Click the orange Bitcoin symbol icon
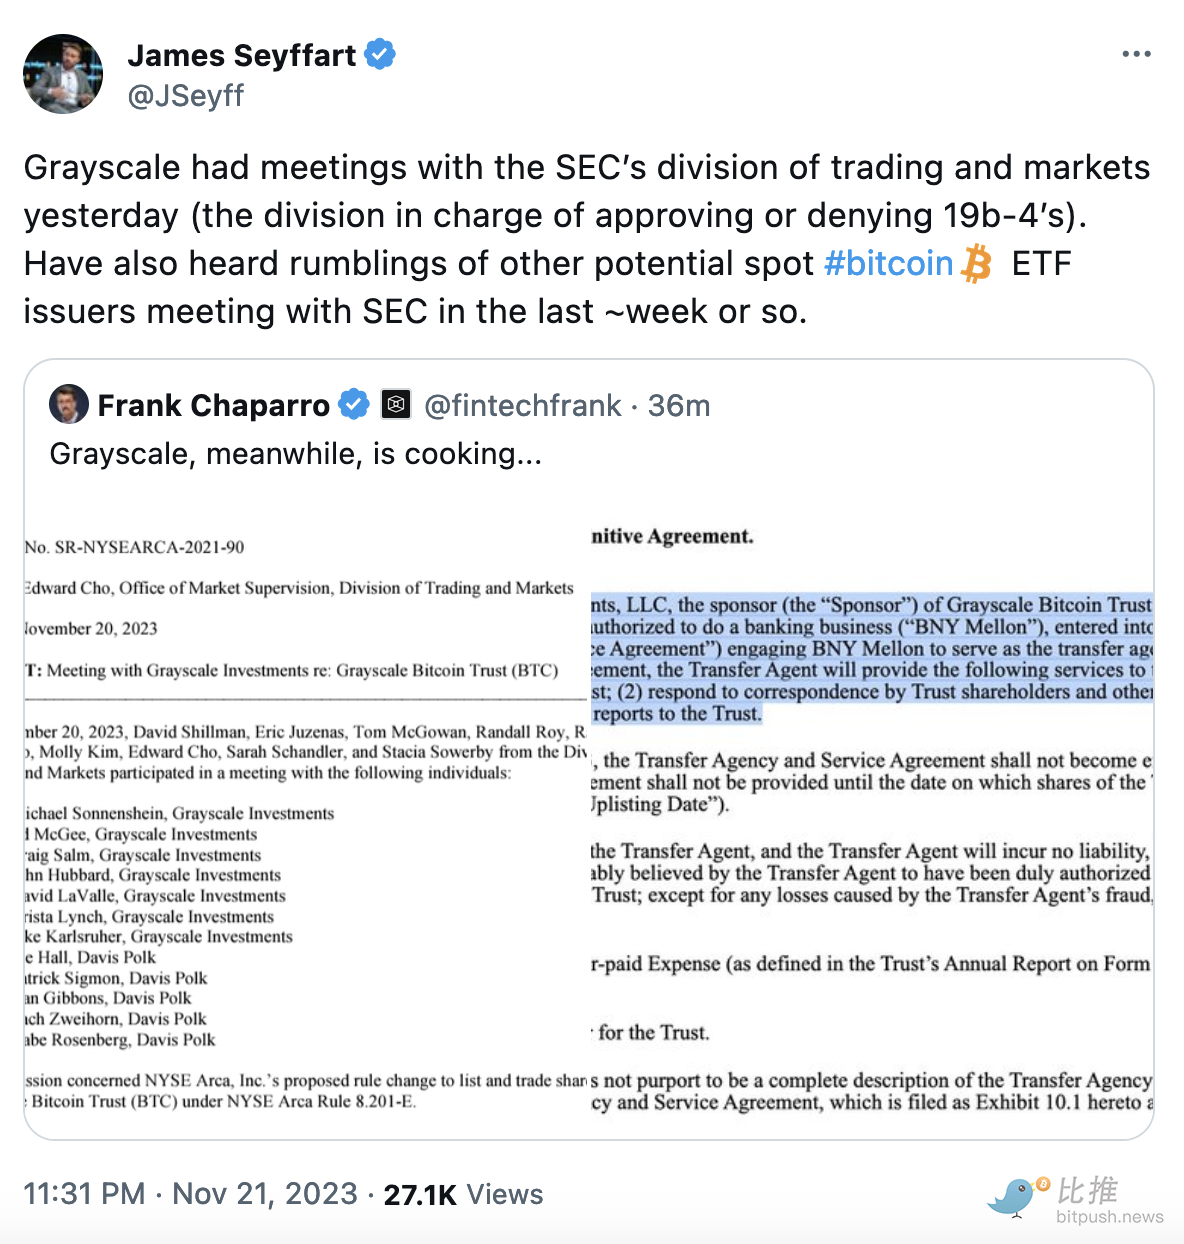 (x=977, y=265)
